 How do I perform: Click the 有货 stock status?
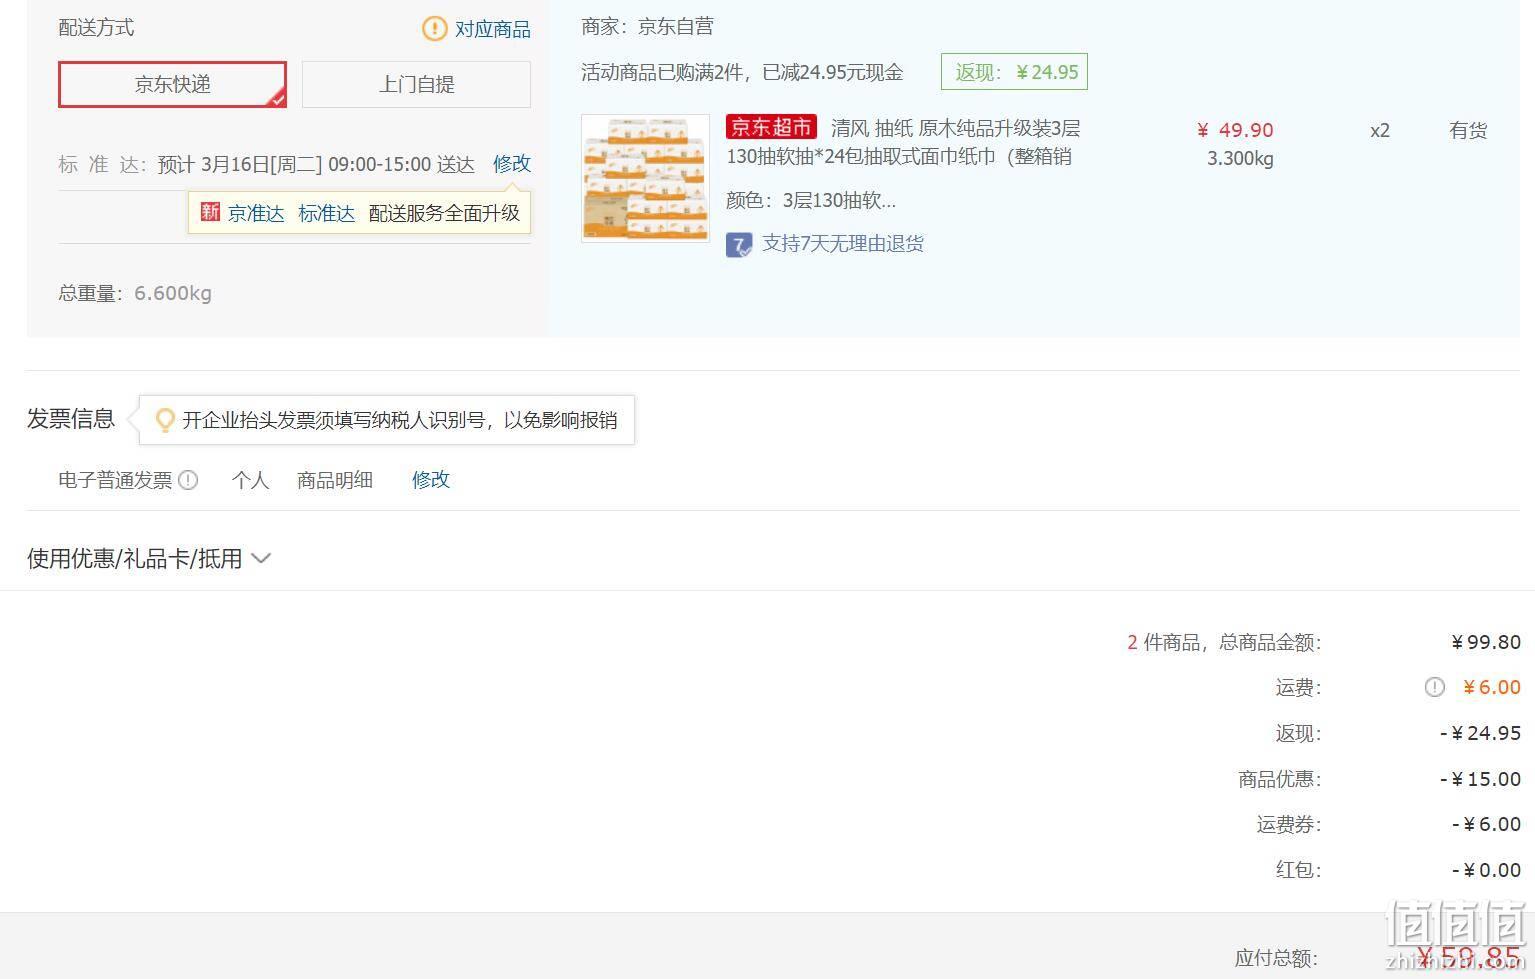coord(1468,130)
